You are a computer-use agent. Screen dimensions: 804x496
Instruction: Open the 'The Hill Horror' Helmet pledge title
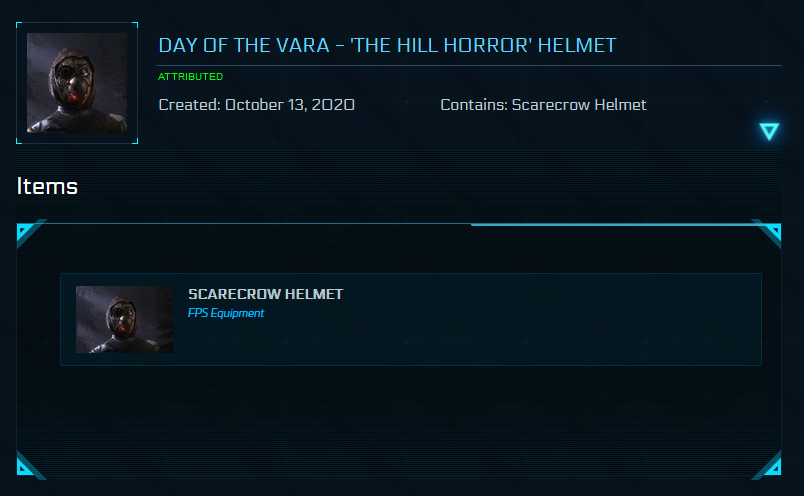coord(387,45)
